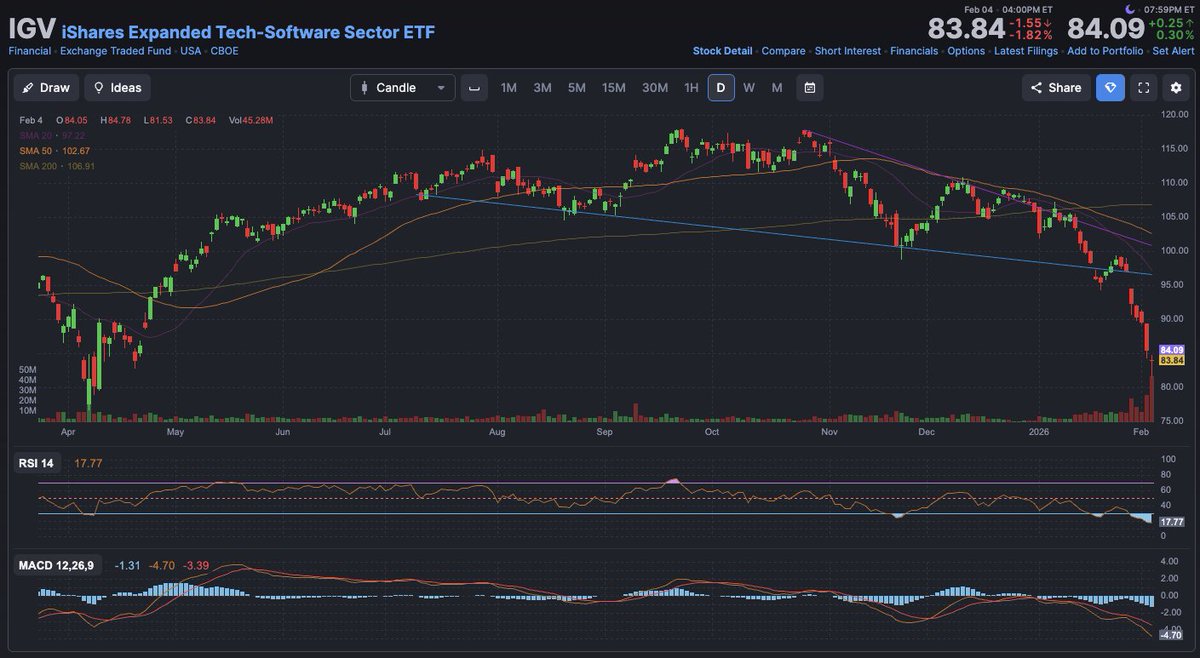Toggle fullscreen chart view
The image size is (1200, 658).
click(1144, 87)
